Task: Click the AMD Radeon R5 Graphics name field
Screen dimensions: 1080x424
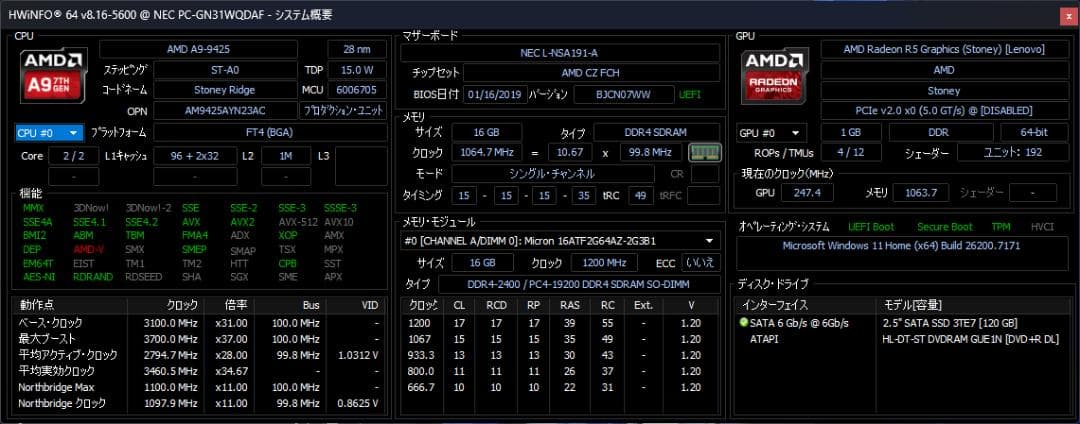Action: (x=944, y=49)
